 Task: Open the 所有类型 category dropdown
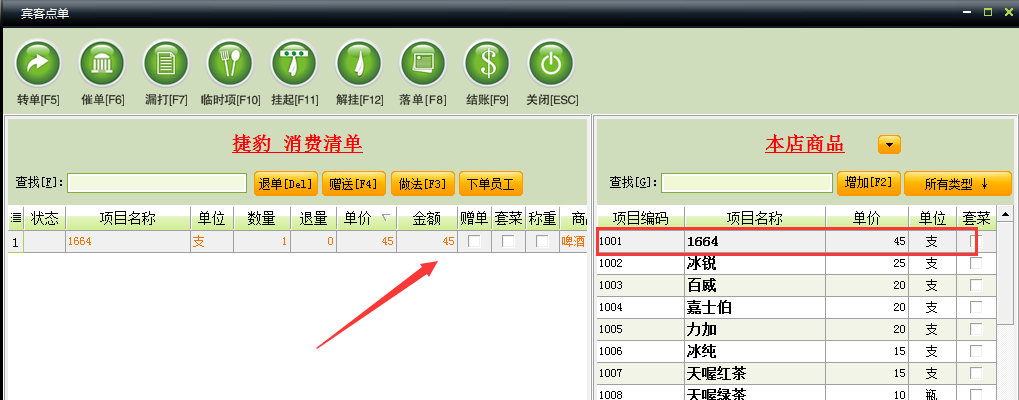tap(957, 184)
